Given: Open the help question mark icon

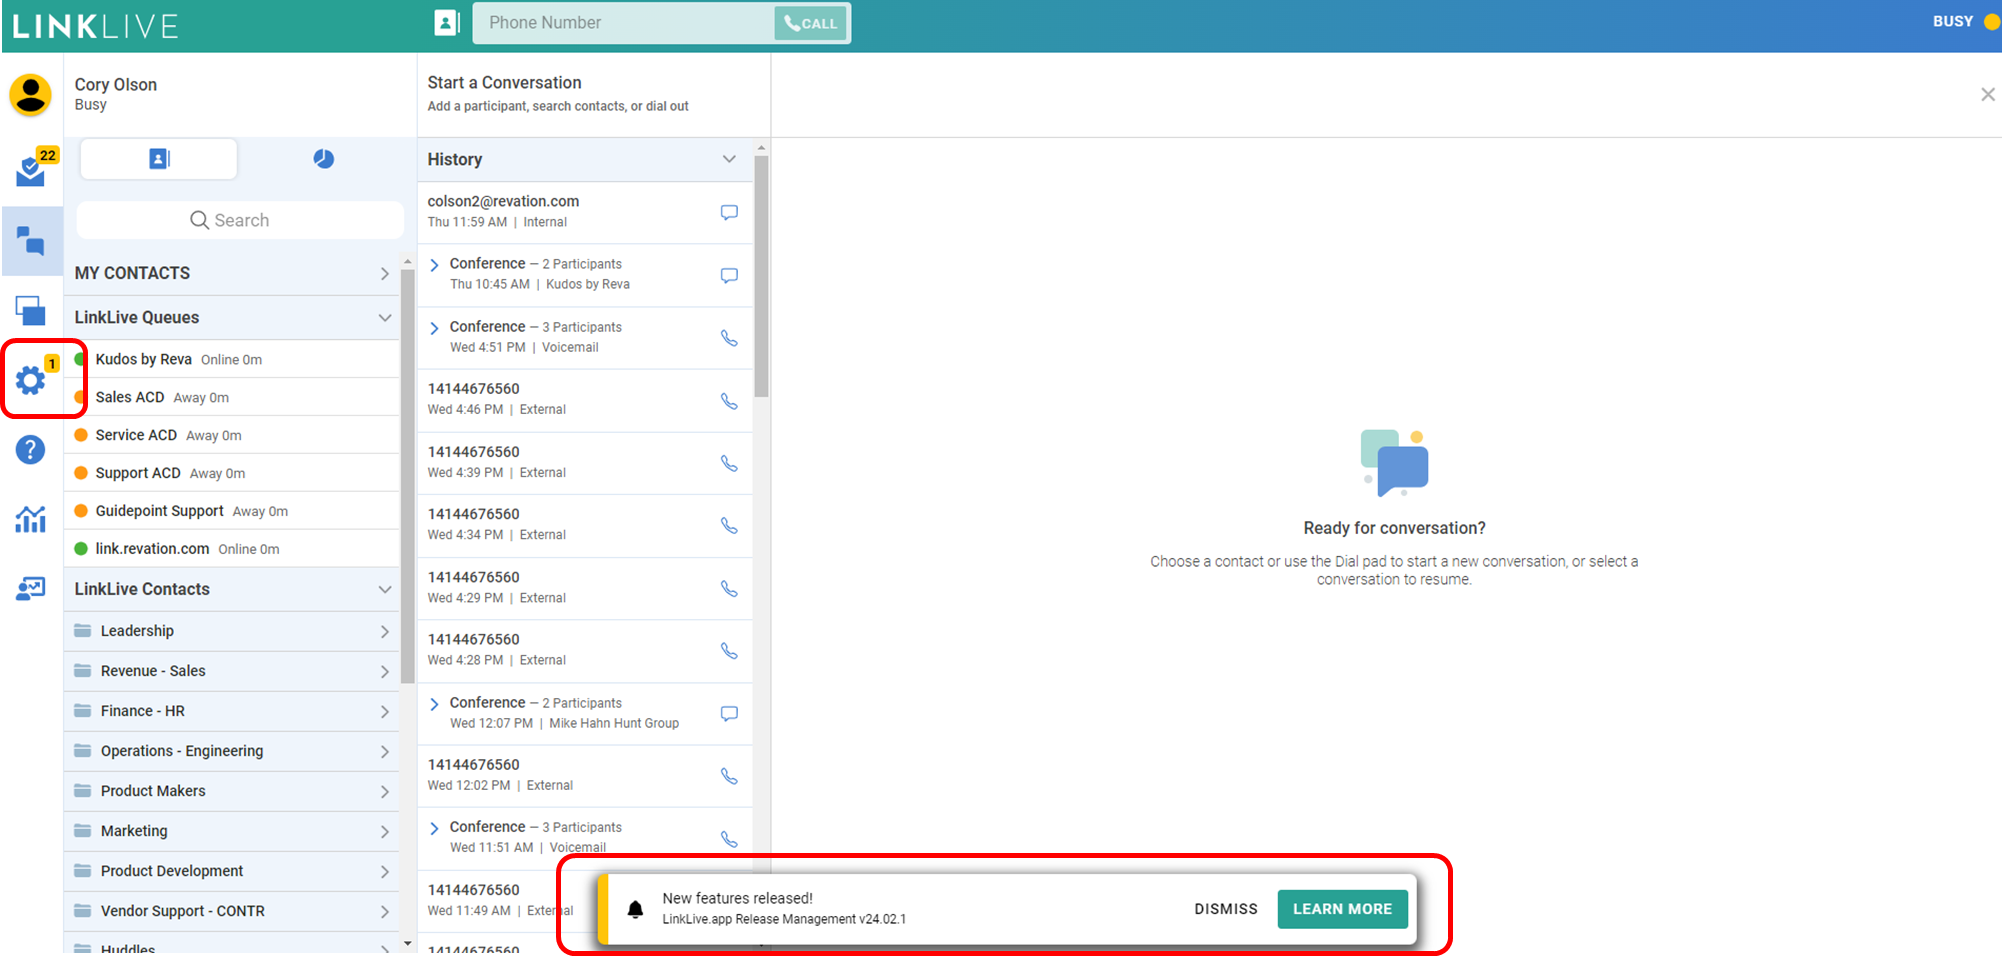Looking at the screenshot, I should coord(31,450).
